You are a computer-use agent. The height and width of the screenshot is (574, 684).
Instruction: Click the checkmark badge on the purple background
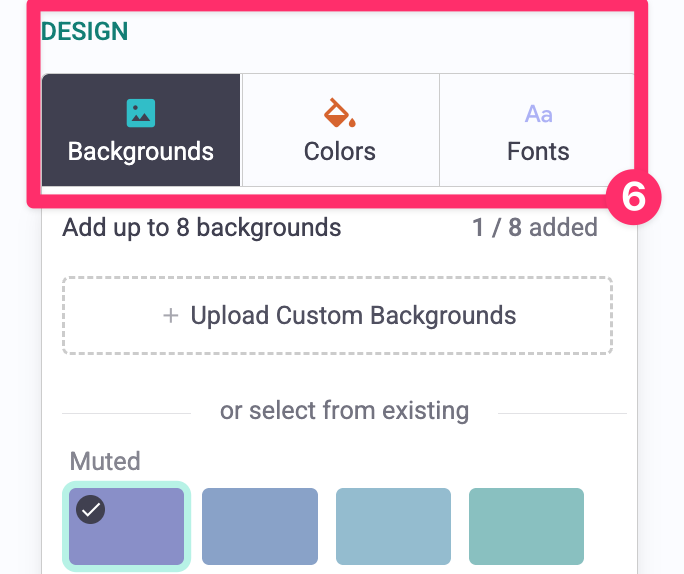[91, 510]
